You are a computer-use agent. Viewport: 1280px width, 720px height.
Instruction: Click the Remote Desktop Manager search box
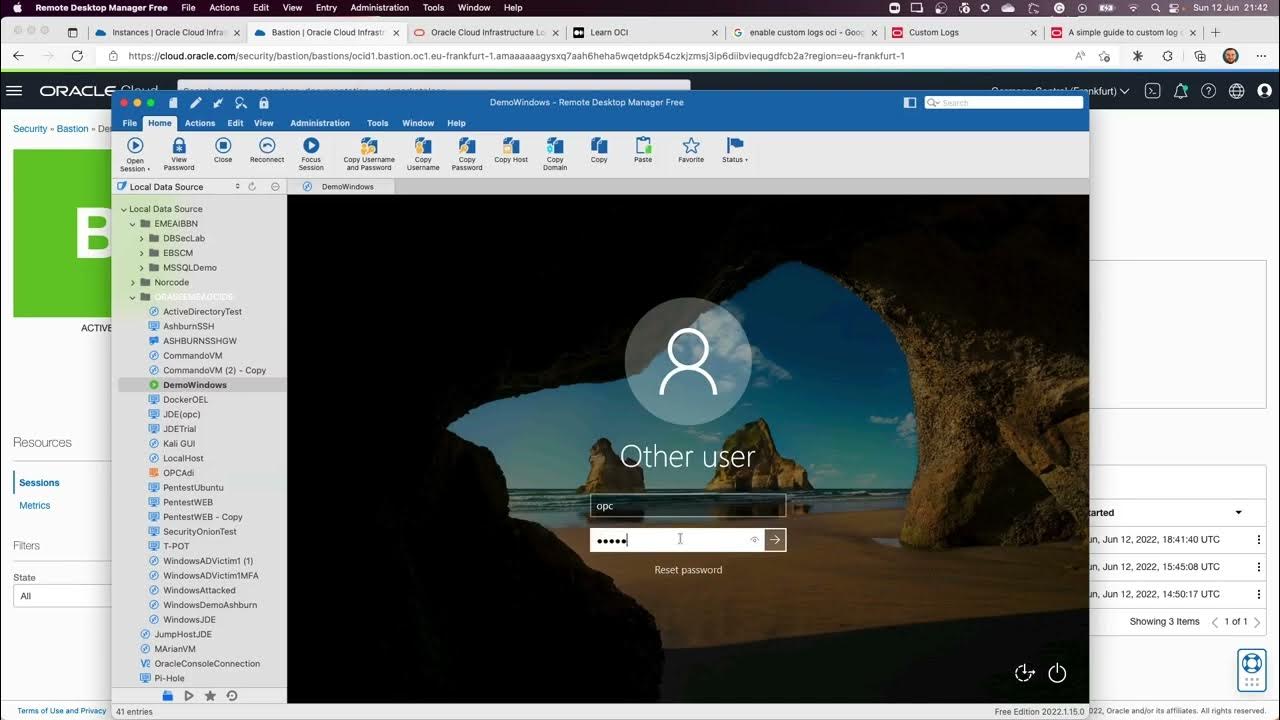tap(1004, 102)
